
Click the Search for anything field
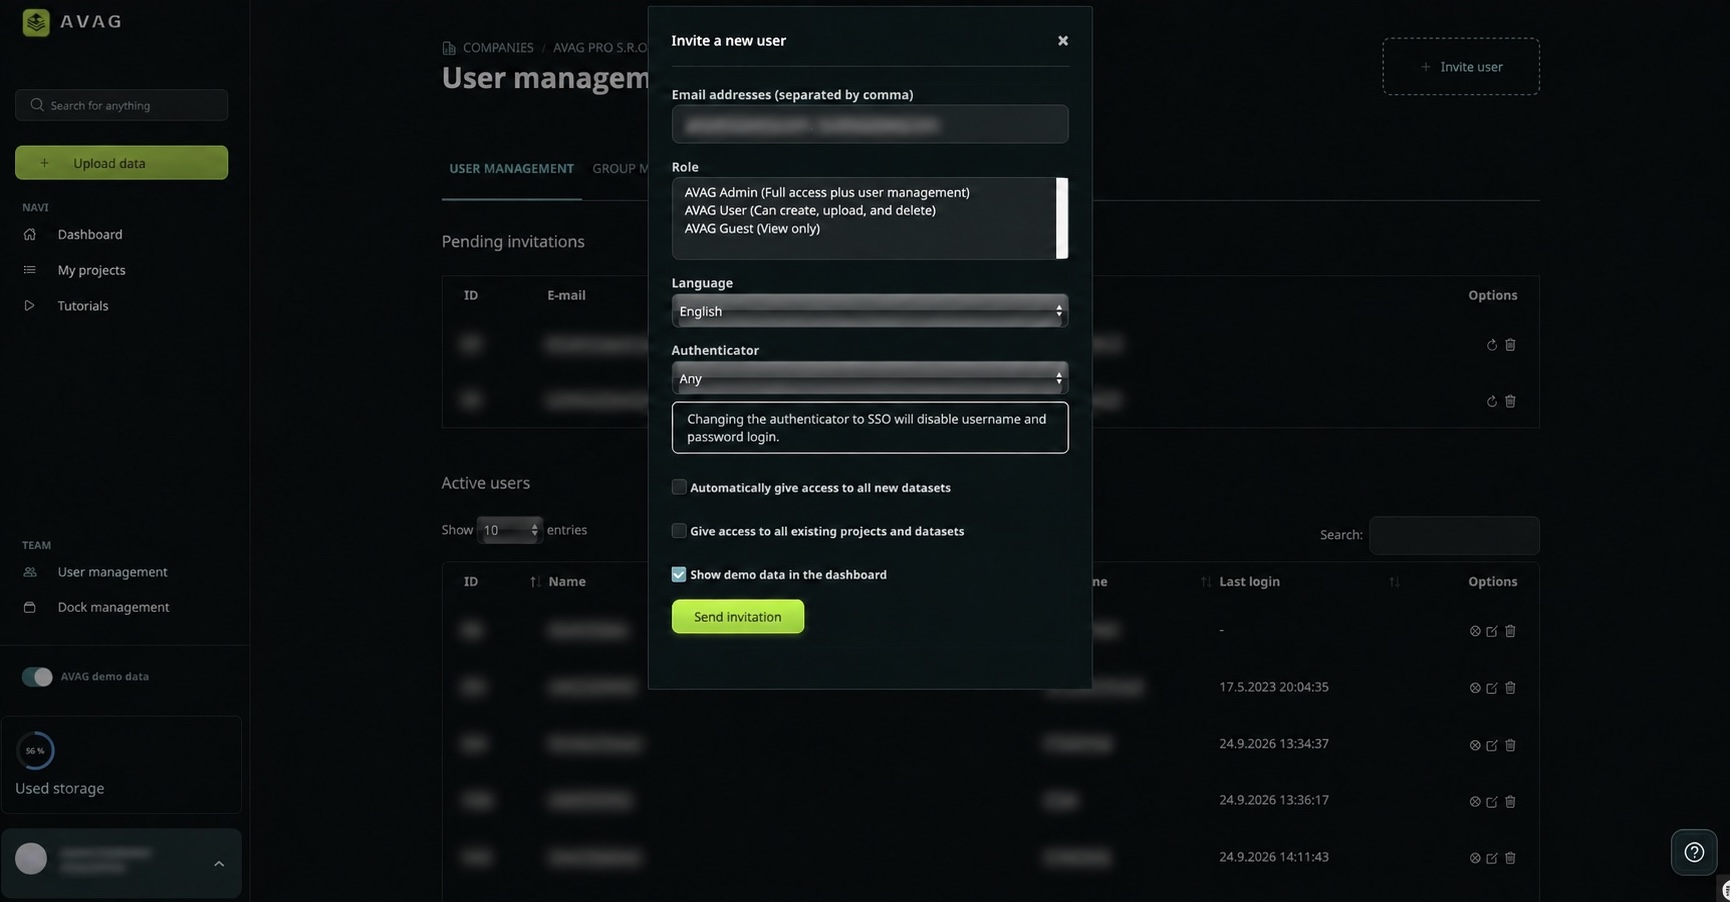(x=121, y=105)
